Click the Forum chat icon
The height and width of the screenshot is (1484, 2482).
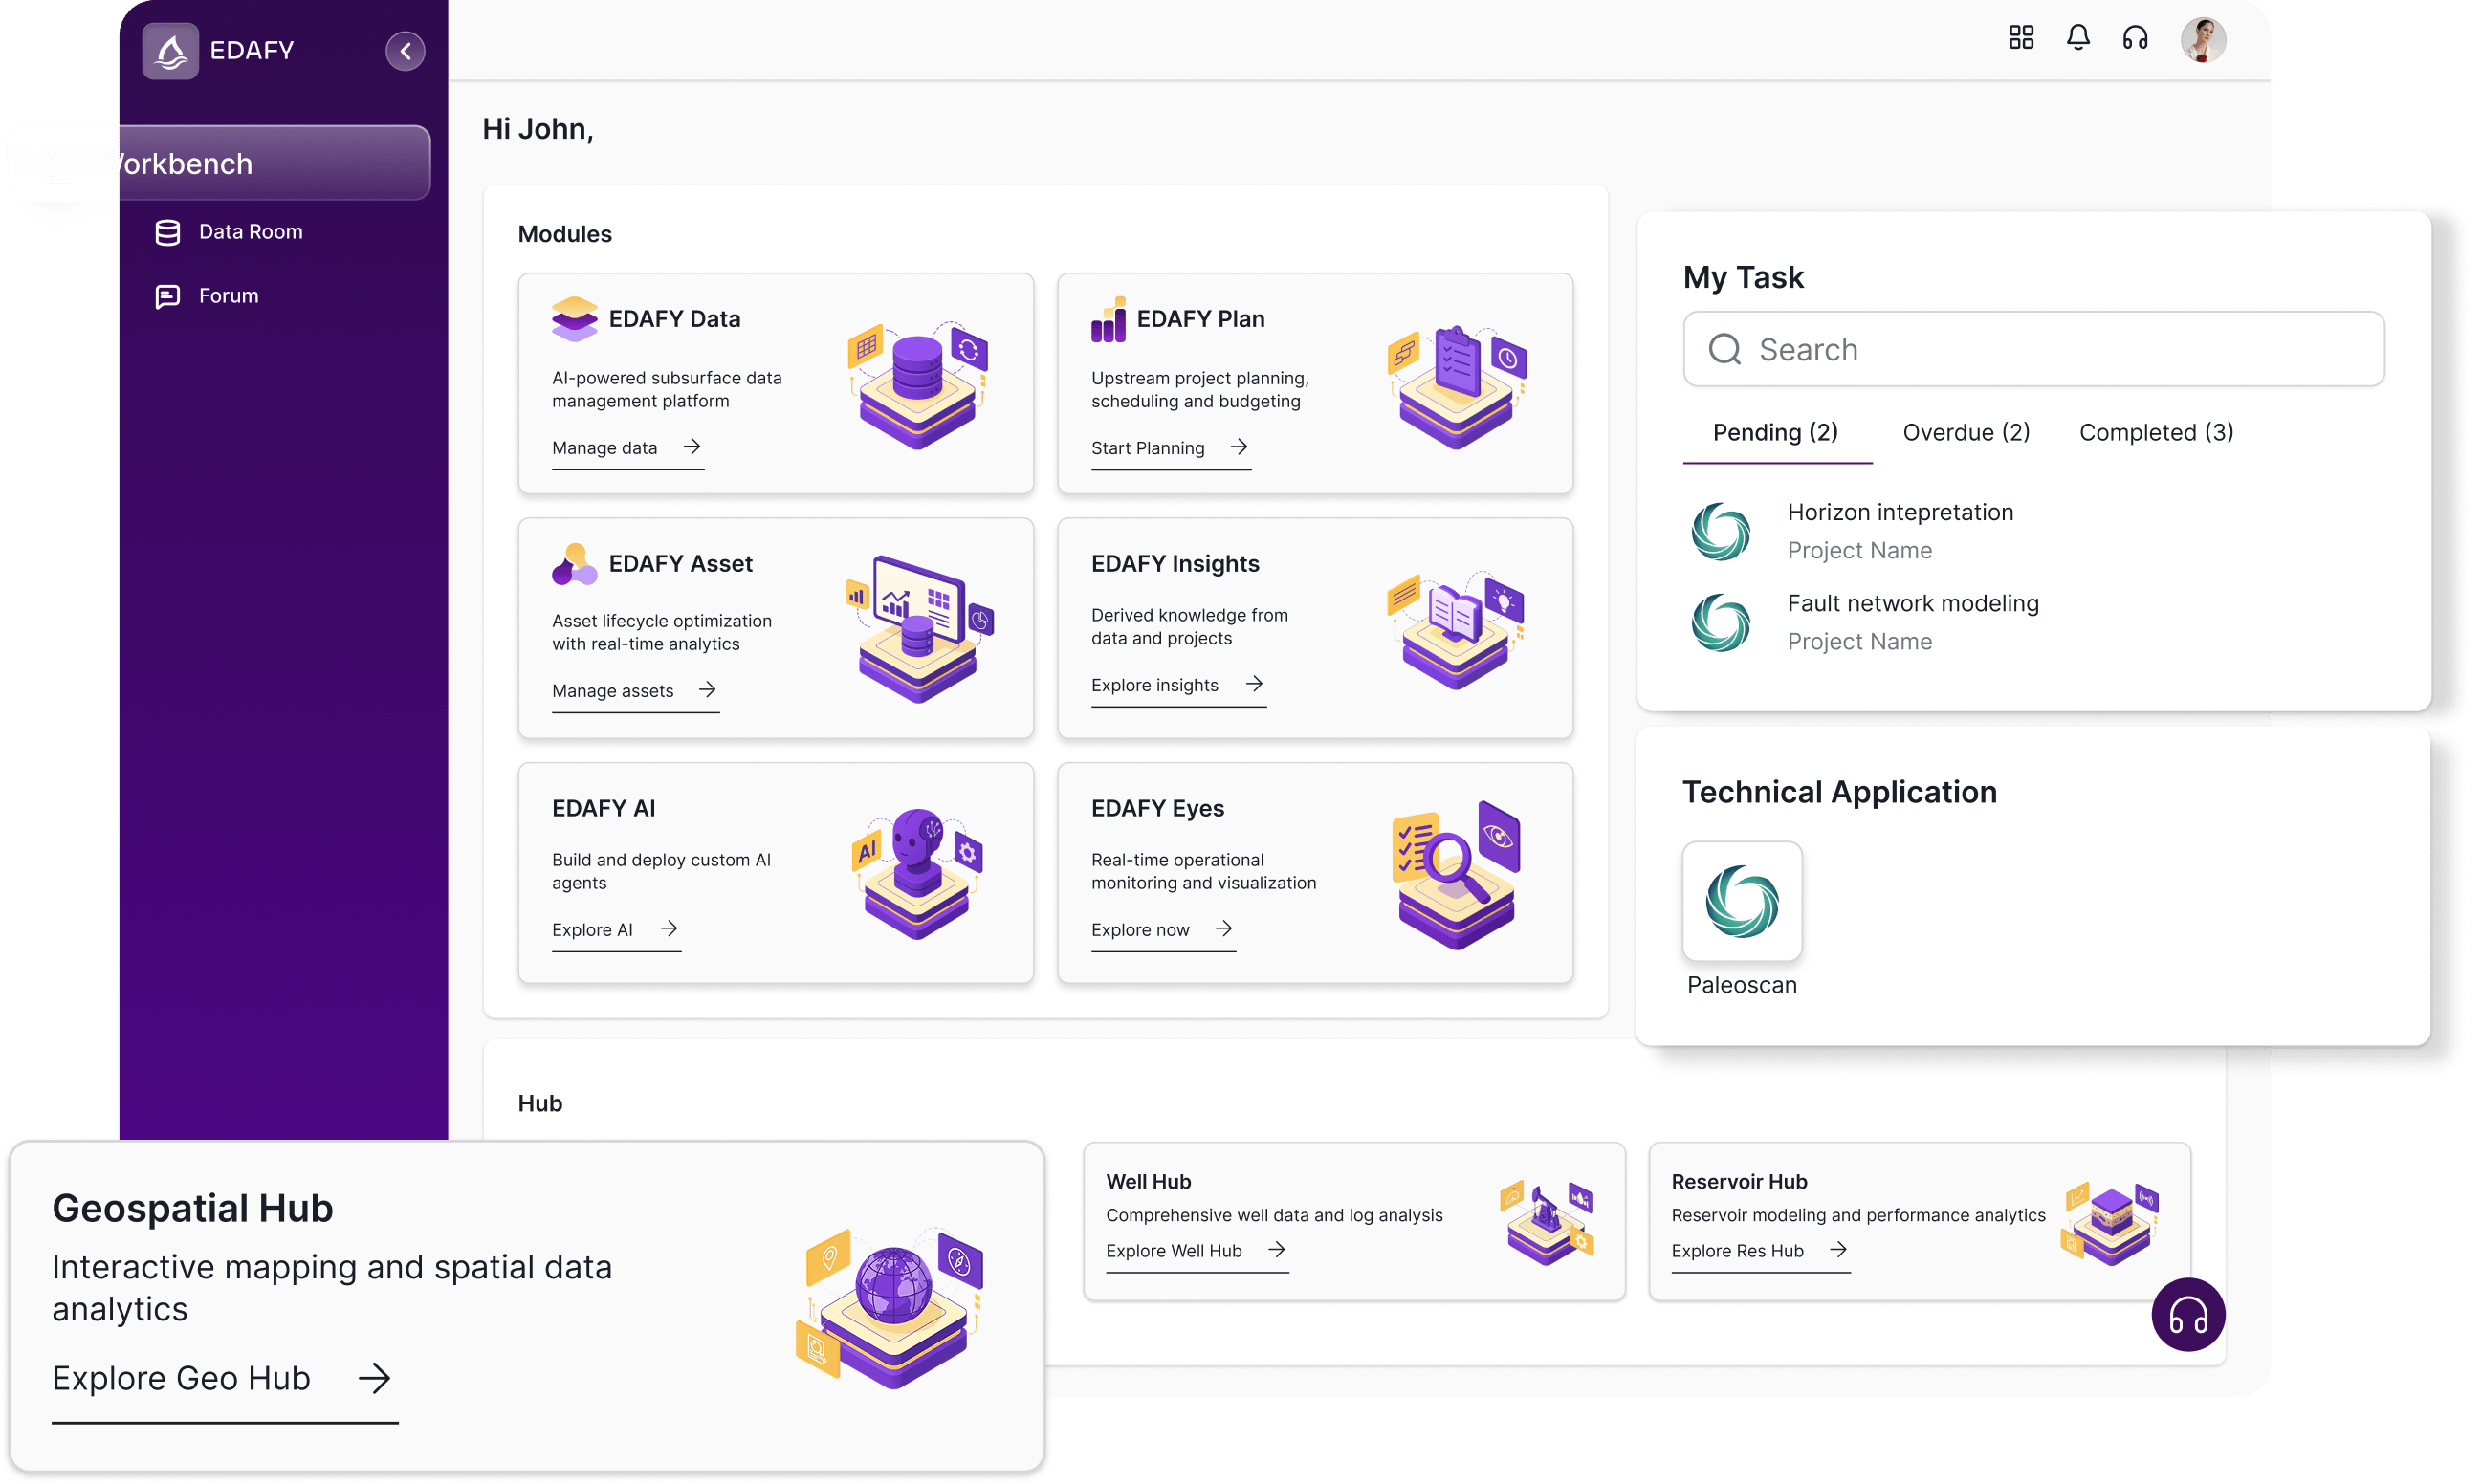point(168,296)
